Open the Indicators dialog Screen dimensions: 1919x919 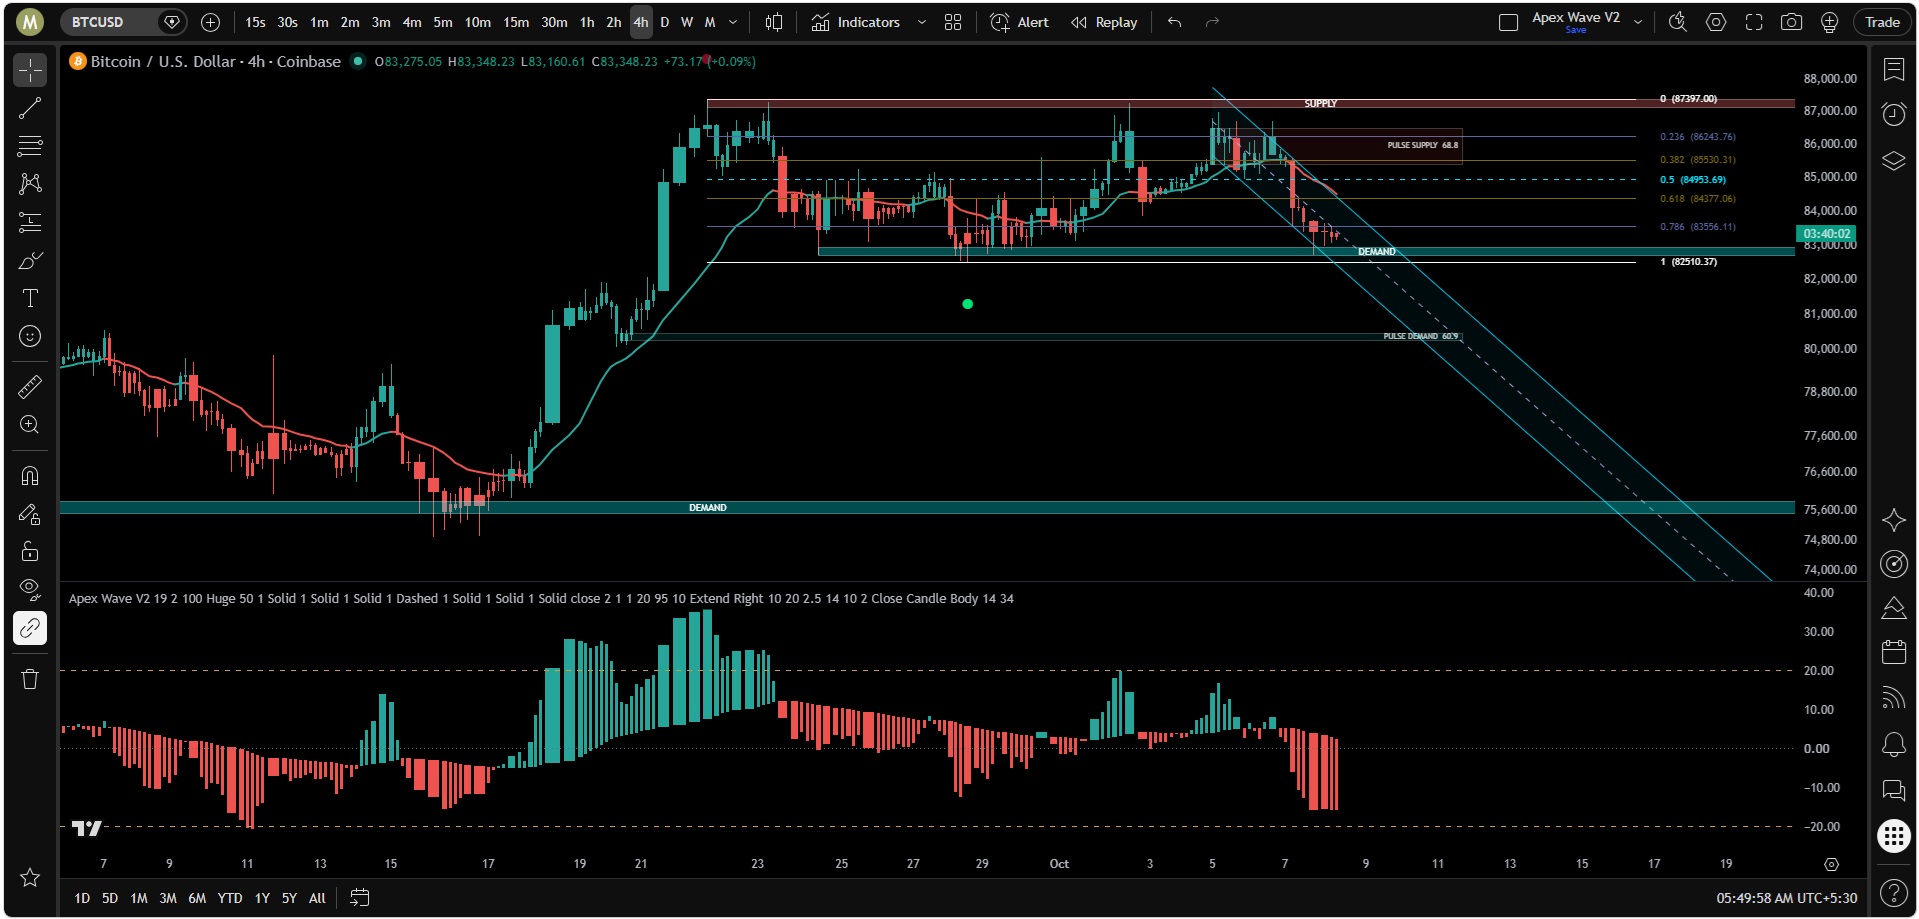tap(856, 22)
